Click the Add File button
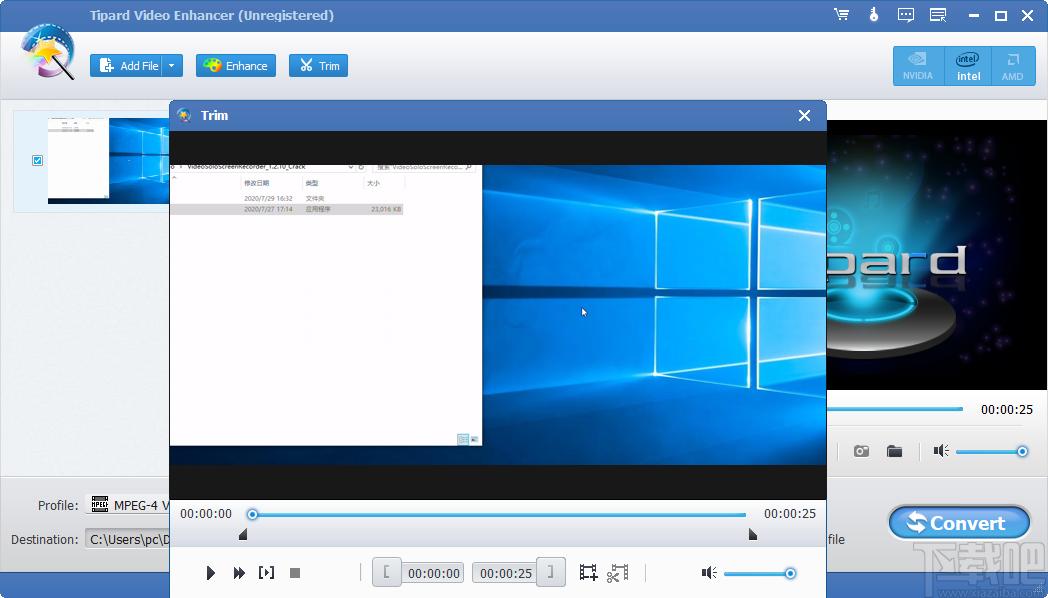Image resolution: width=1048 pixels, height=598 pixels. coord(126,65)
